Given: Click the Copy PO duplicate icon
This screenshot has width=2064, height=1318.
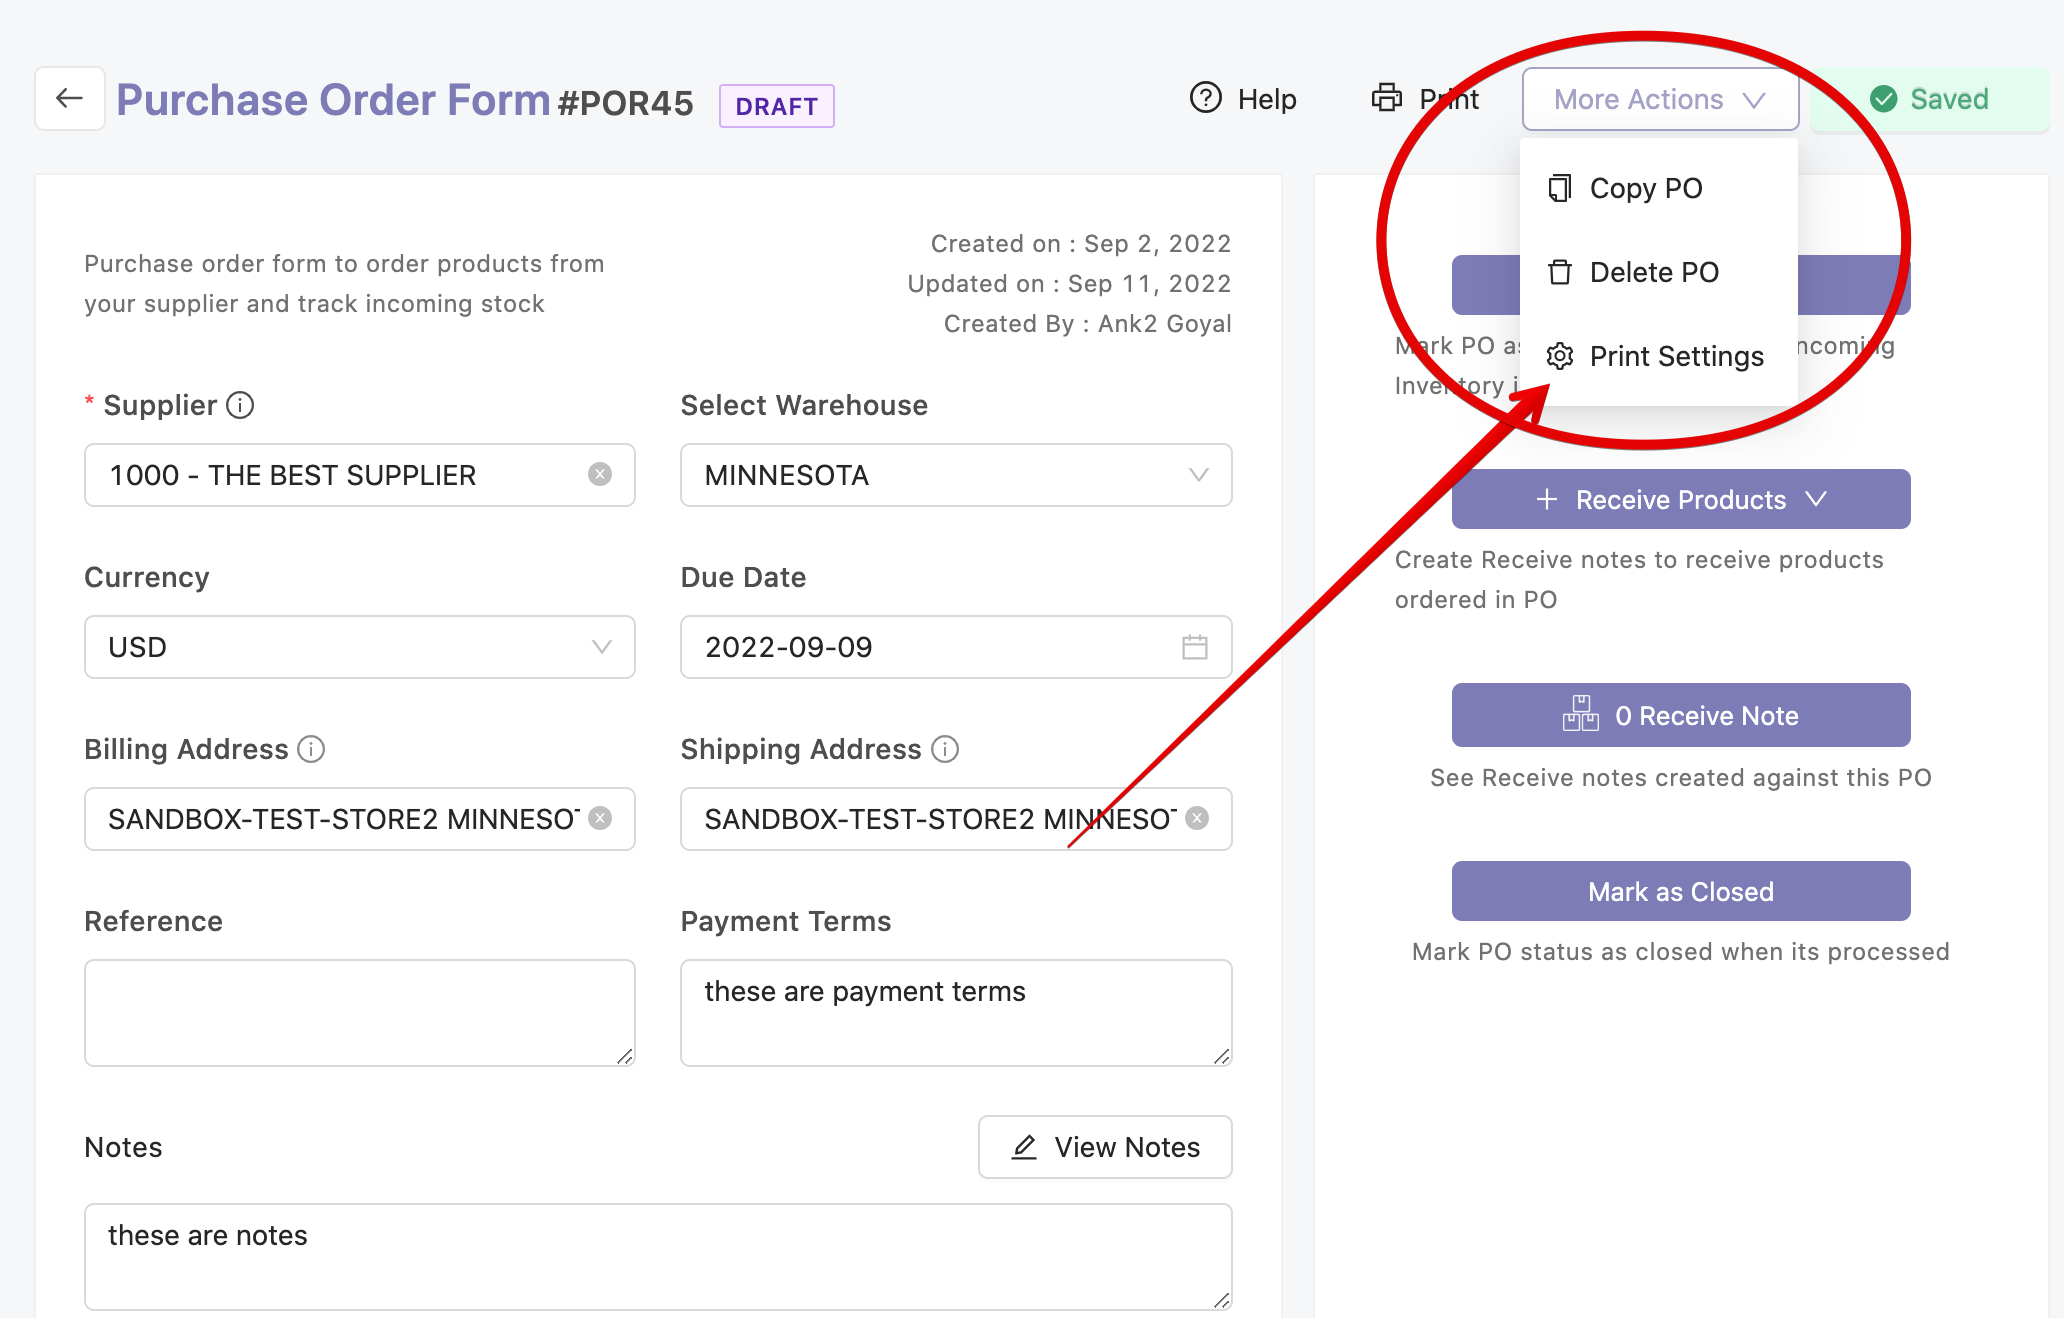Looking at the screenshot, I should coord(1558,188).
